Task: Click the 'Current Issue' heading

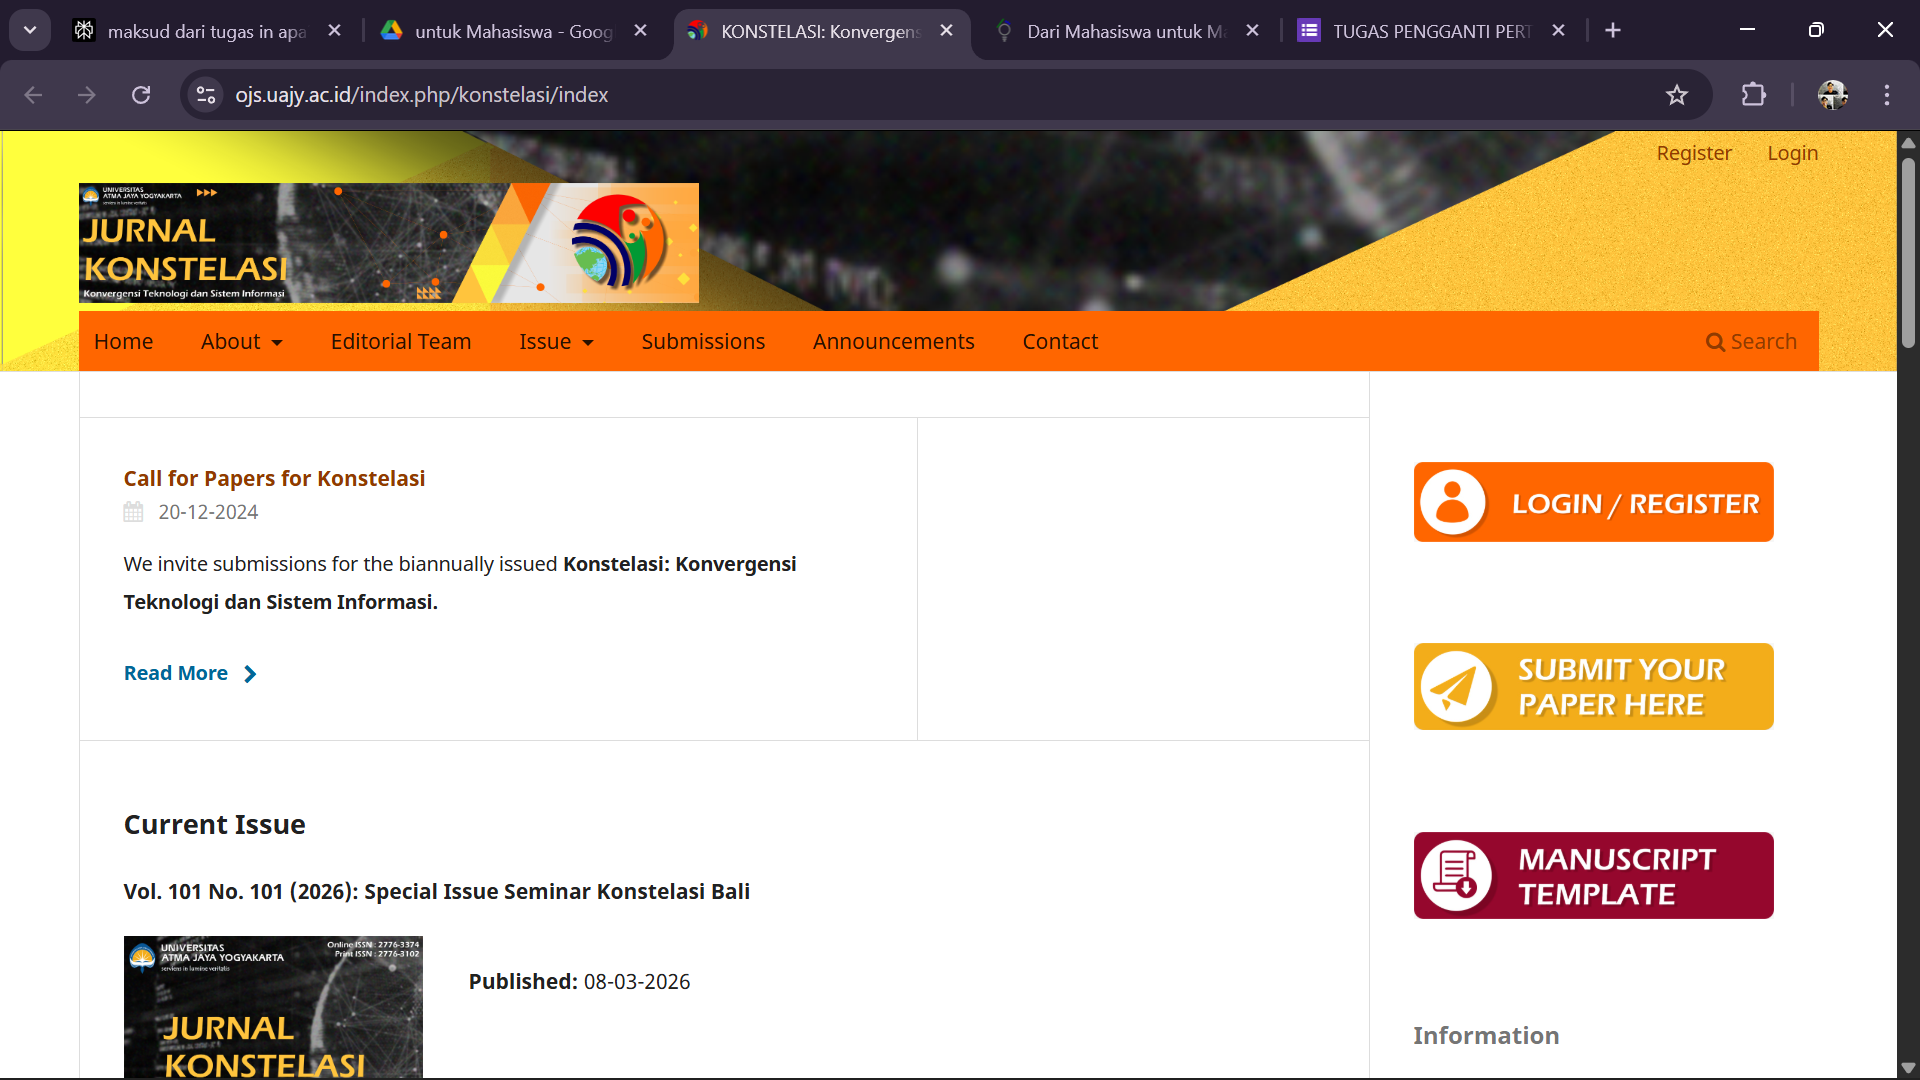Action: coord(215,825)
